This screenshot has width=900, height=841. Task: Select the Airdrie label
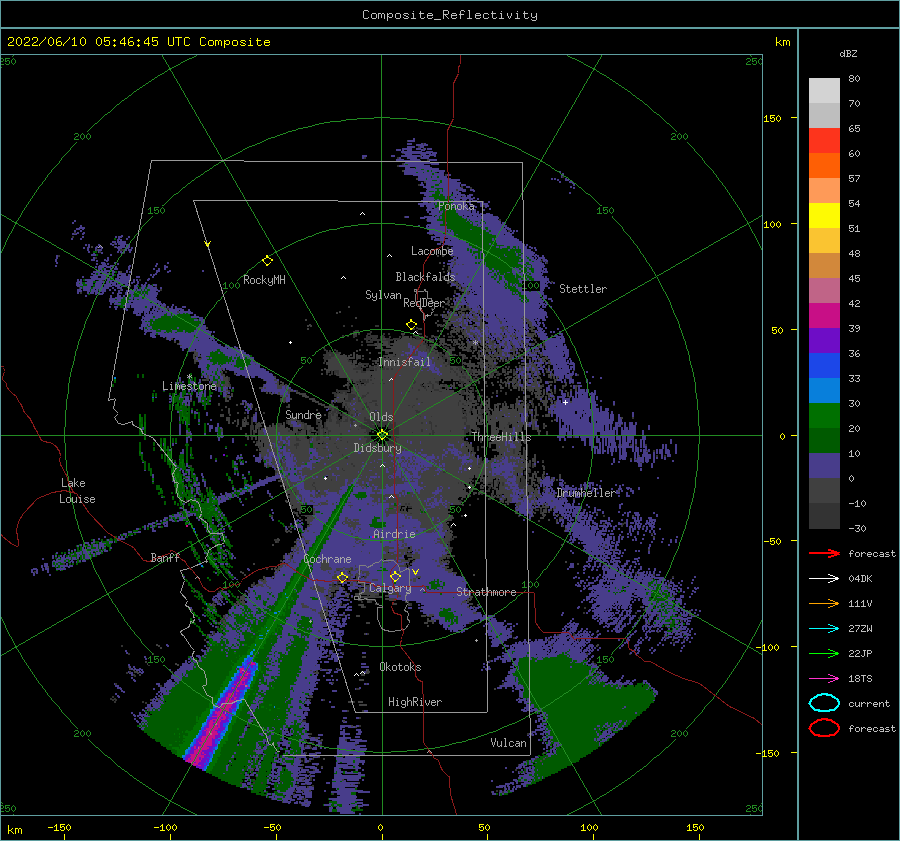click(x=394, y=534)
